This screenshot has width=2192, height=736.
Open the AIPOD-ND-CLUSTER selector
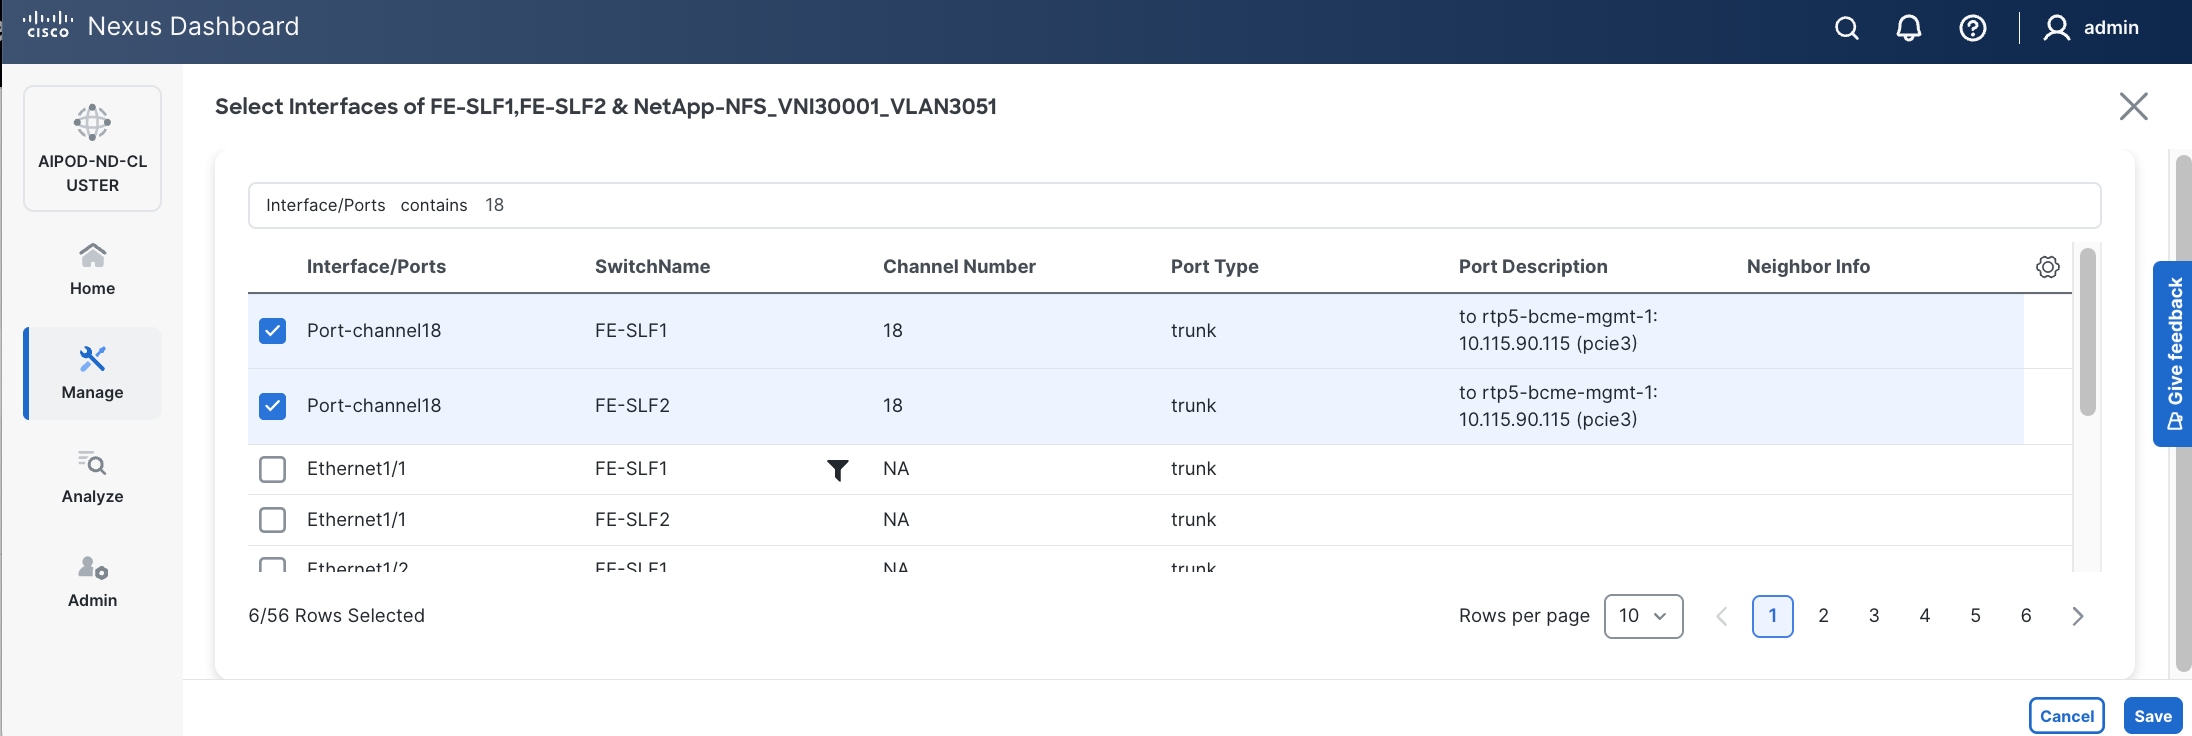pos(92,149)
